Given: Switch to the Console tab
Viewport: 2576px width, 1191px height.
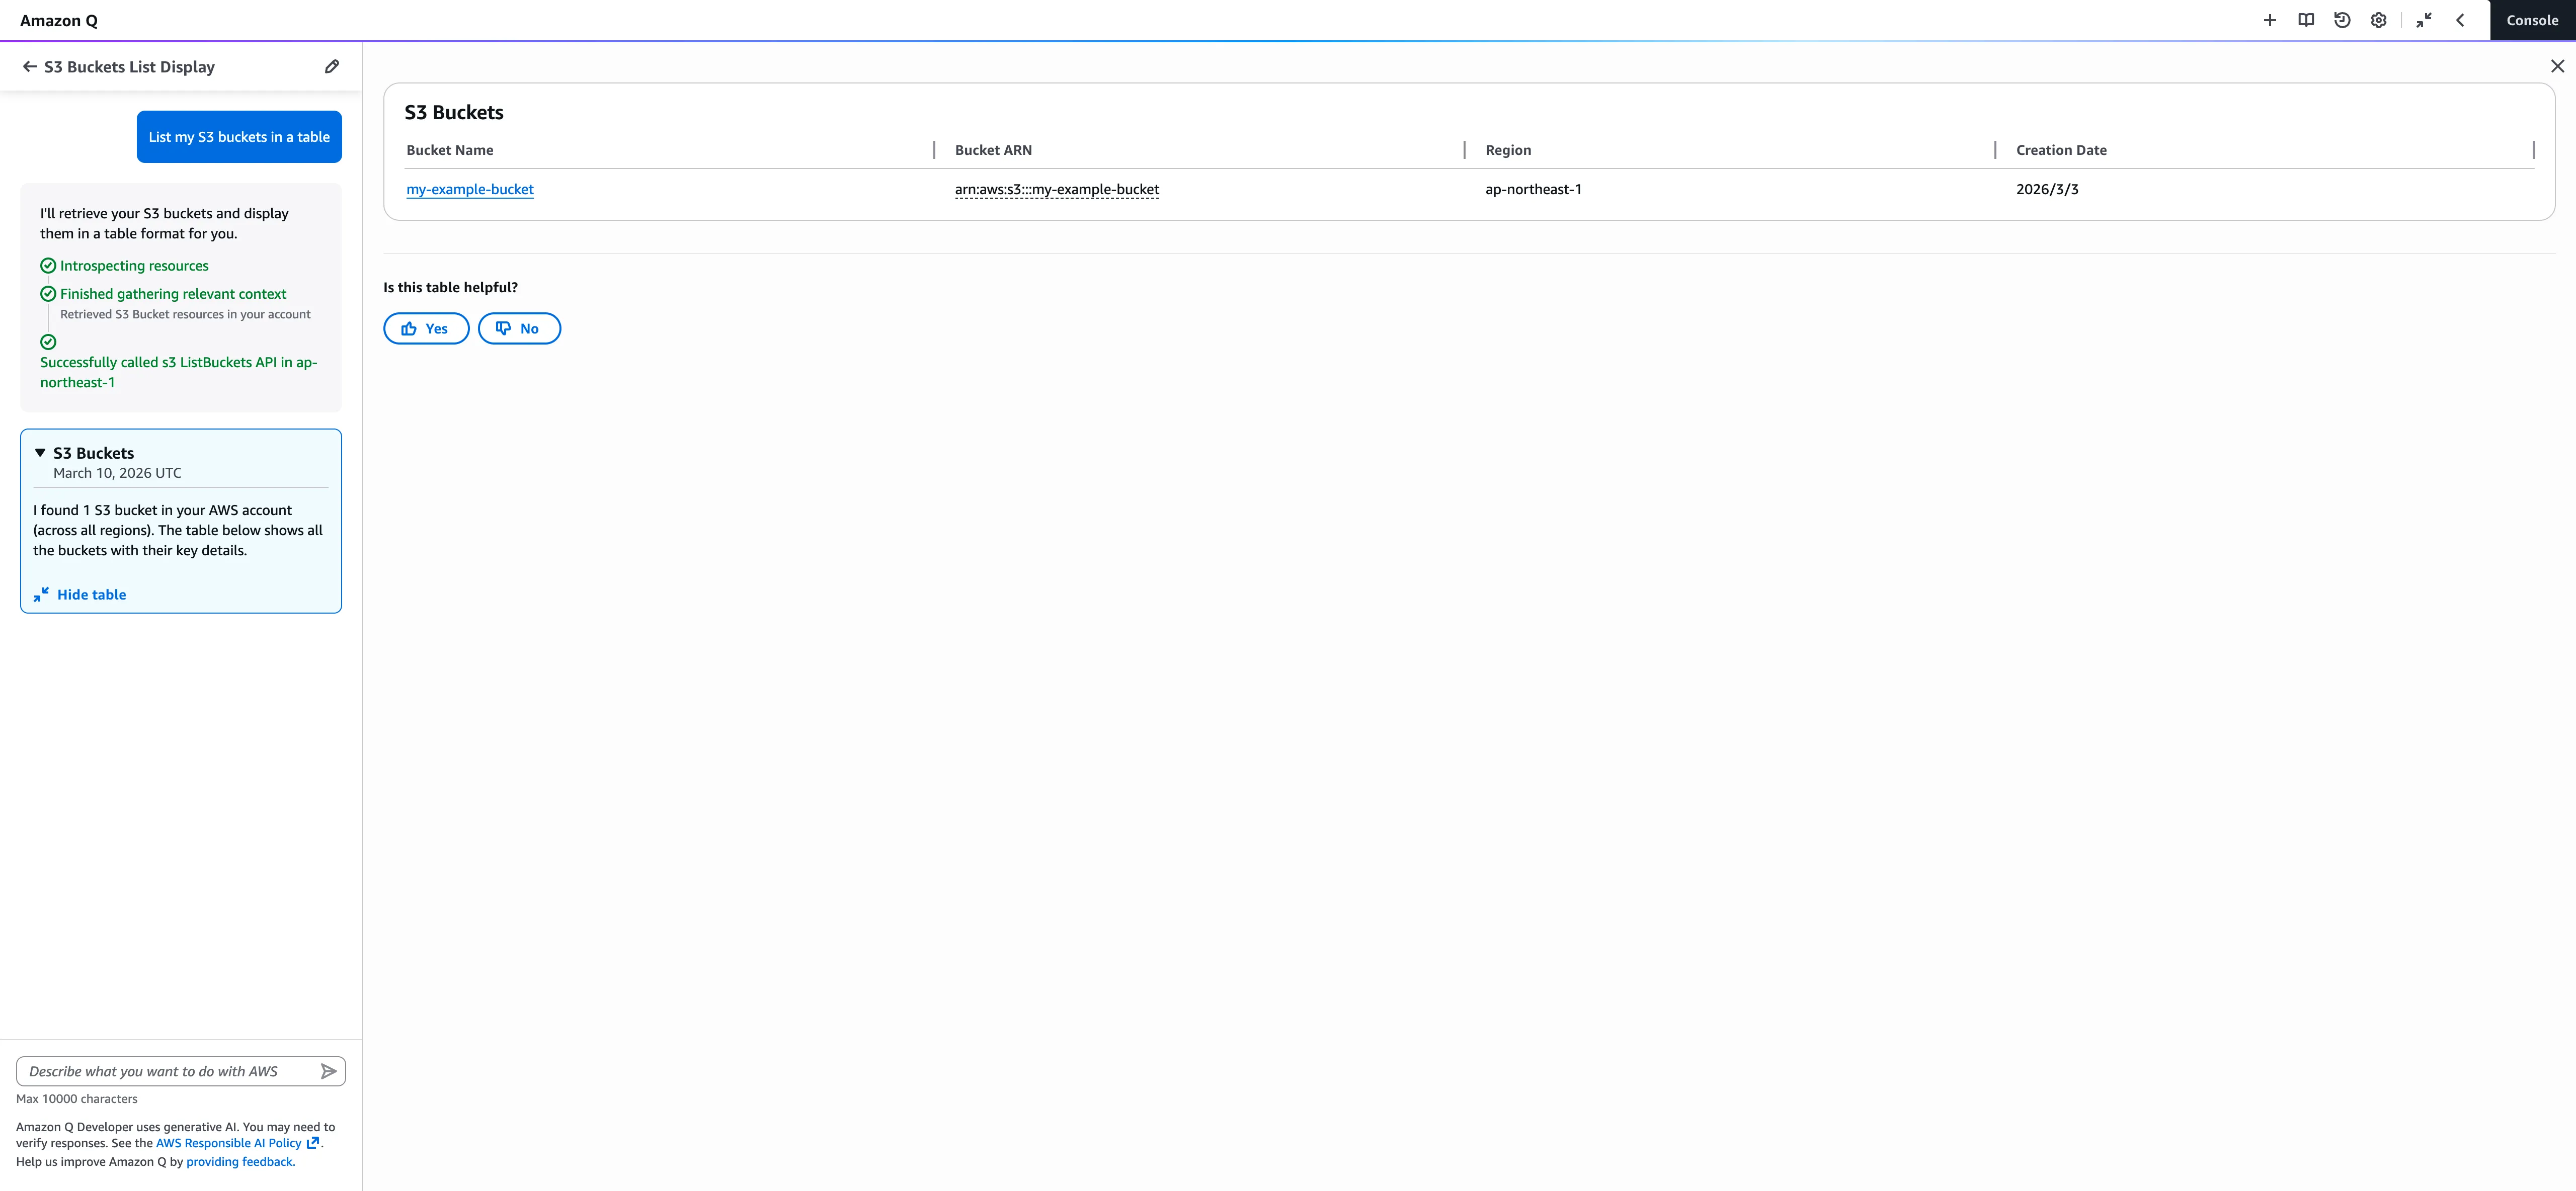Looking at the screenshot, I should click(2531, 20).
